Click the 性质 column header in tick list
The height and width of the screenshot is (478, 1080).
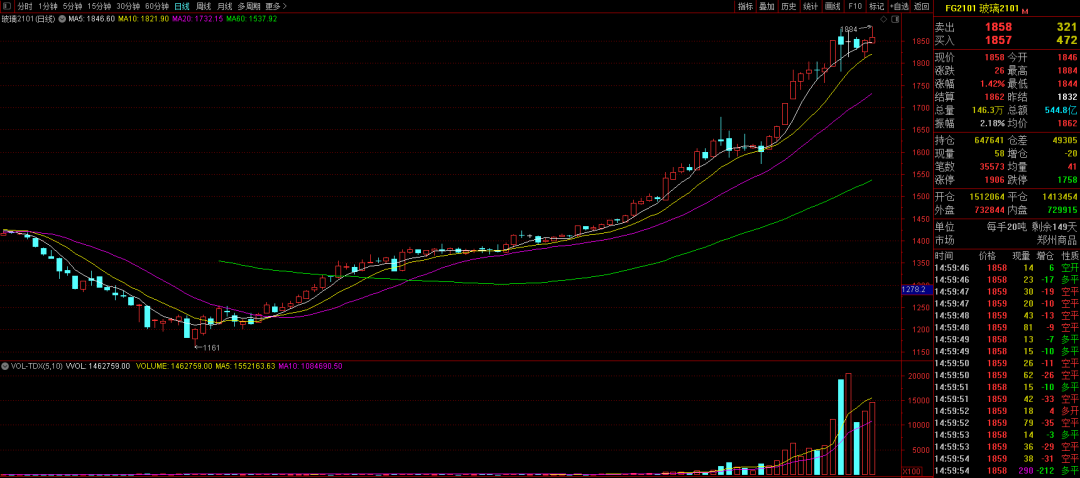coord(1069,256)
